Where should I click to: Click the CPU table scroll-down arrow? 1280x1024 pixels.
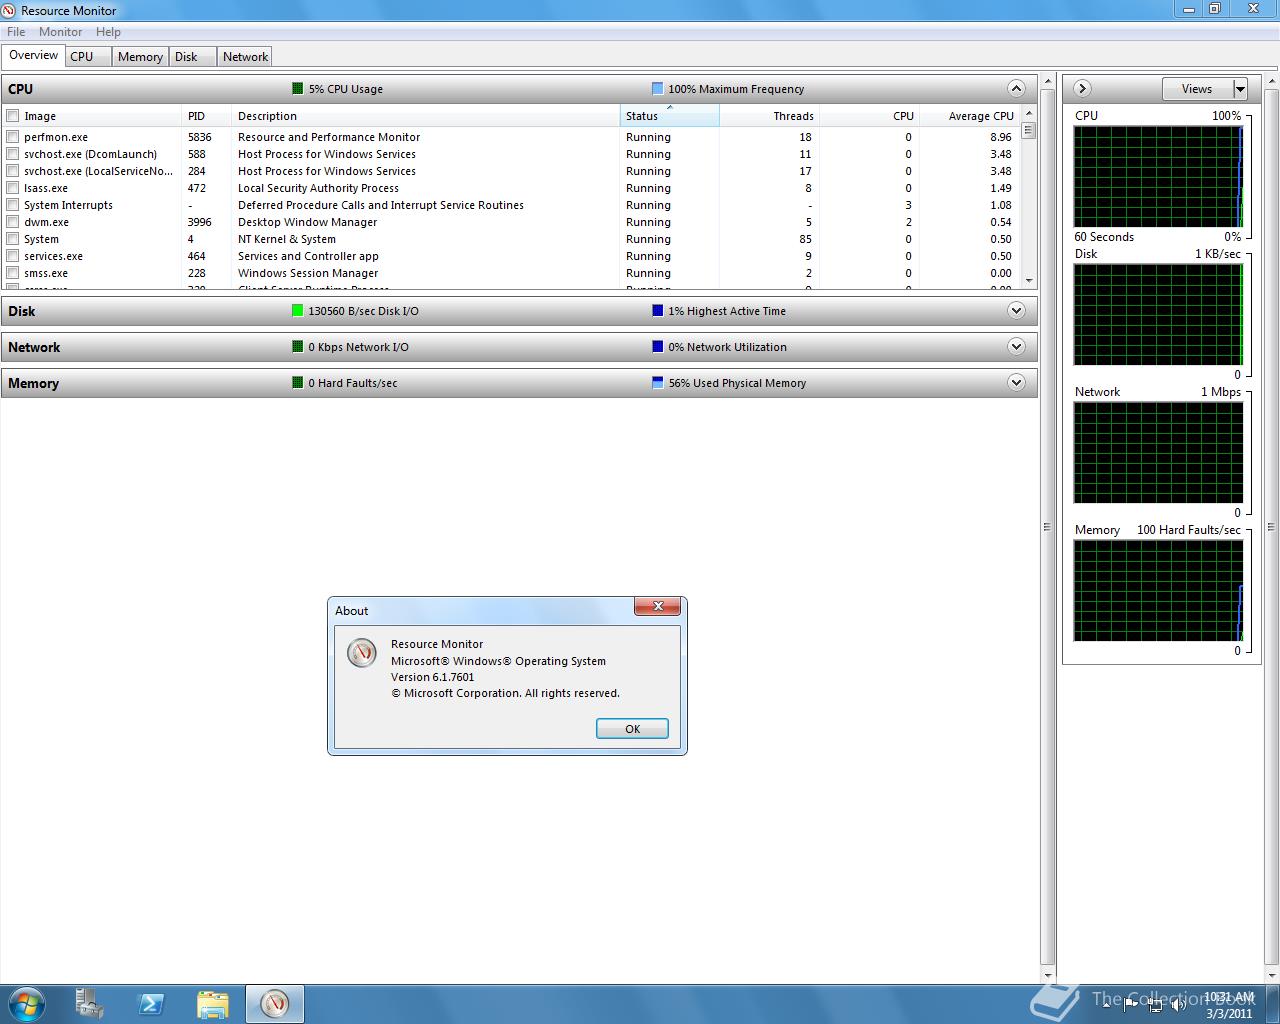pos(1028,281)
